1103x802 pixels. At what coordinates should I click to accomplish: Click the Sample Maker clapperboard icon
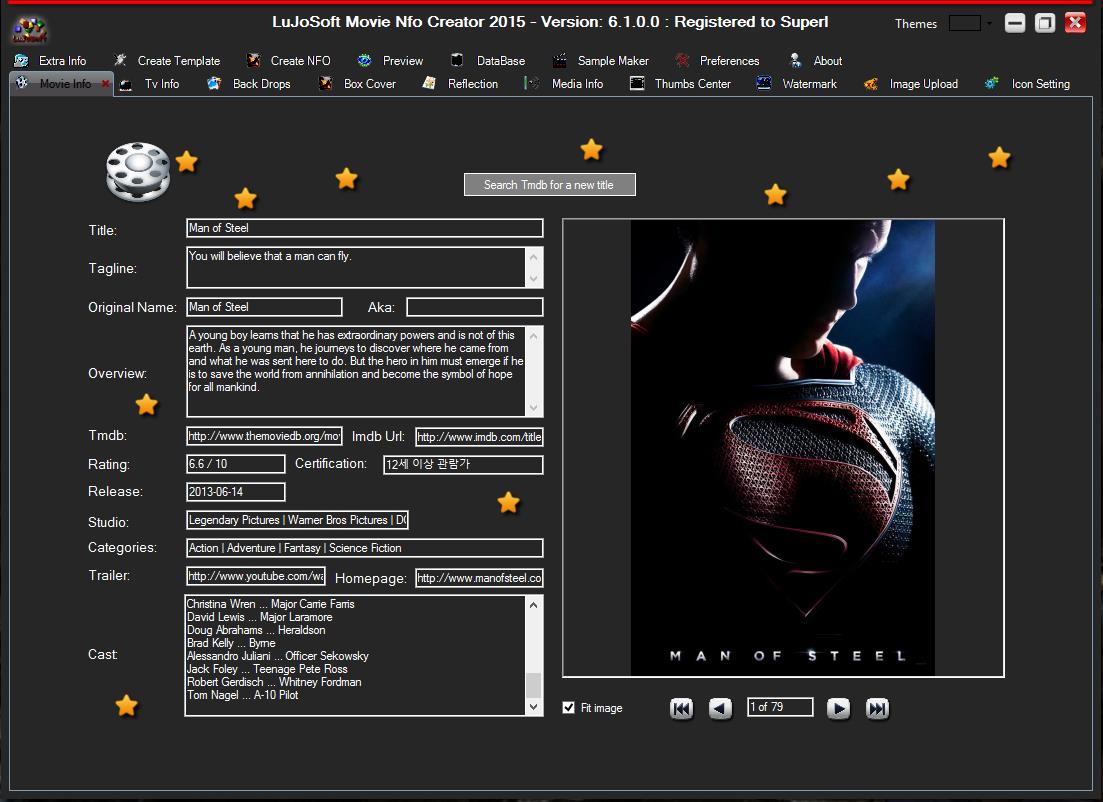(559, 61)
